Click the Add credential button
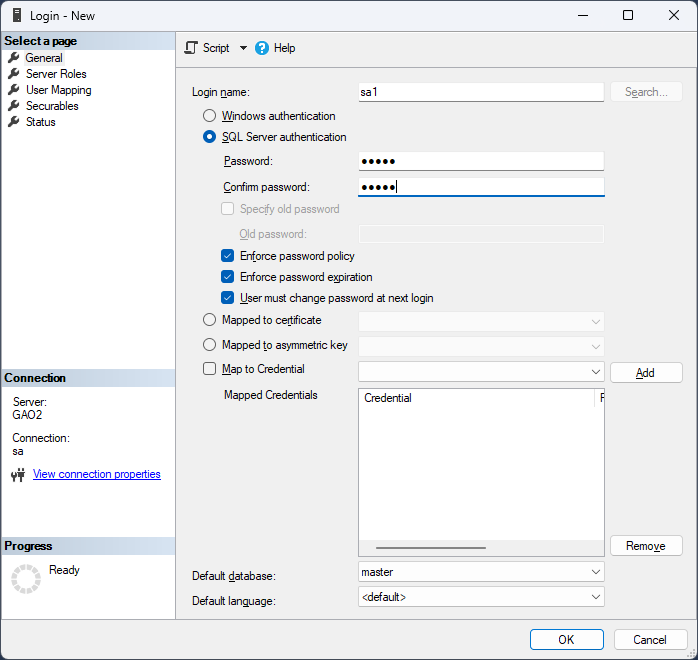This screenshot has height=660, width=698. pyautogui.click(x=646, y=373)
